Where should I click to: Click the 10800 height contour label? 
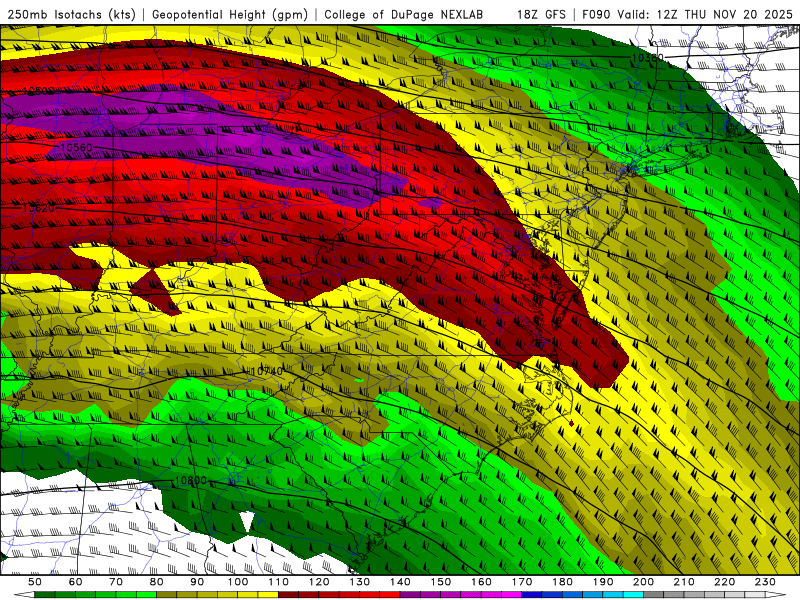190,481
